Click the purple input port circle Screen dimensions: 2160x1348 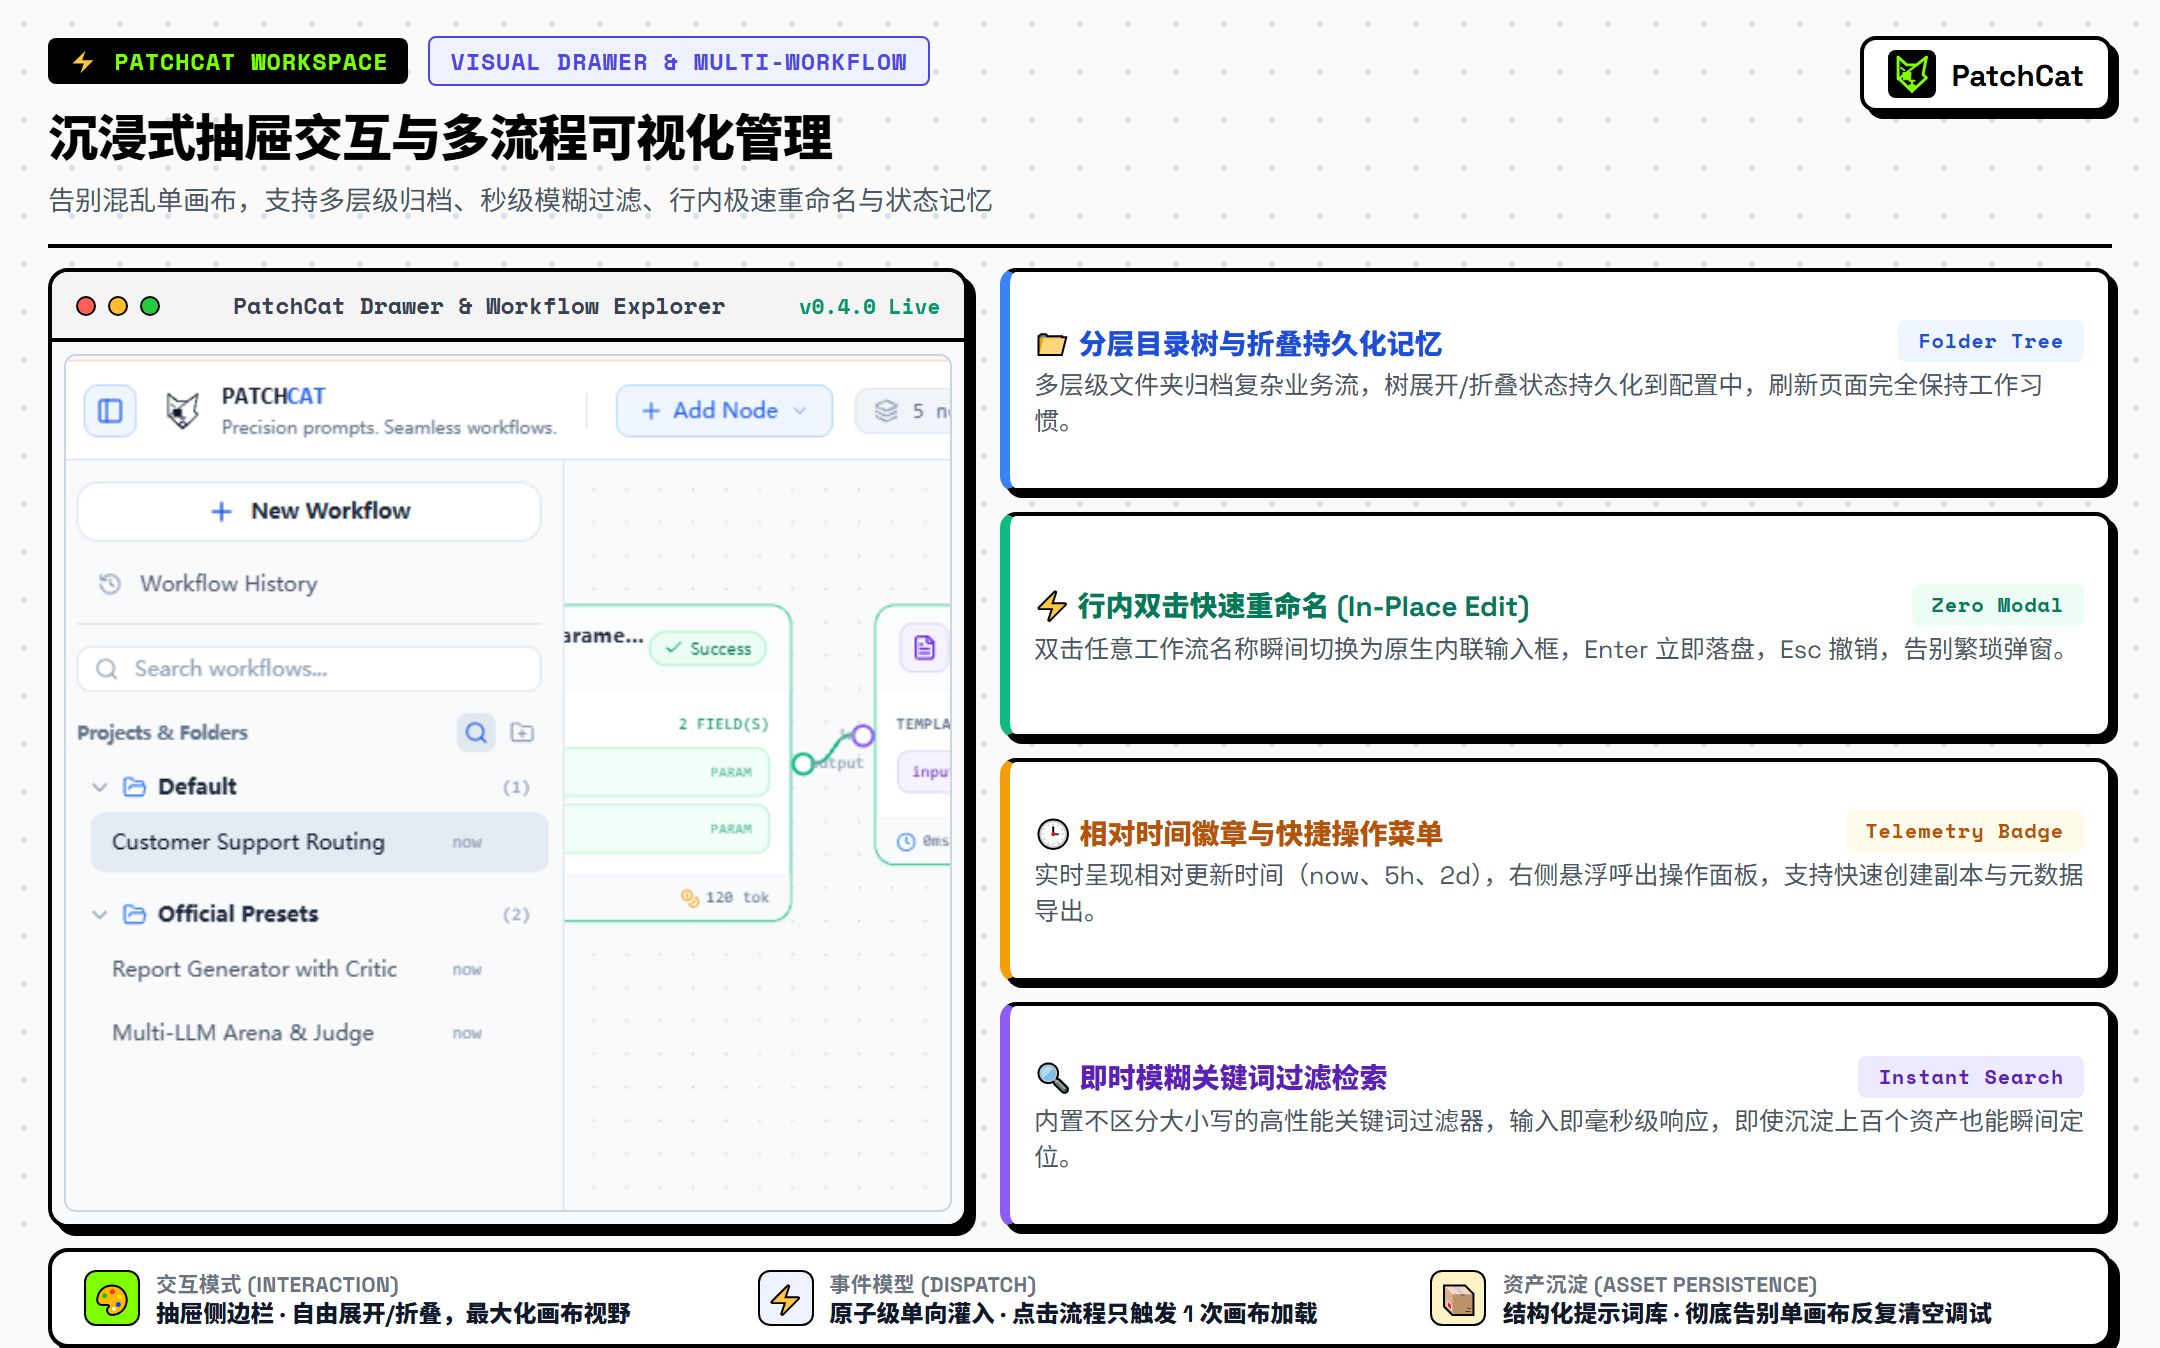coord(863,737)
